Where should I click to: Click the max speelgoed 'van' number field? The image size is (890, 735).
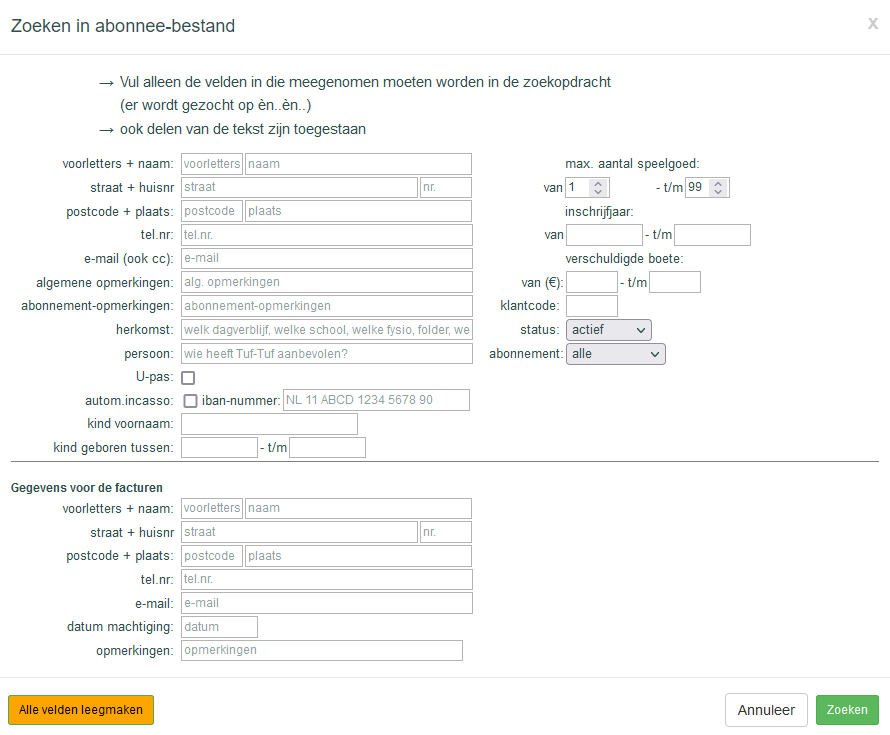point(587,187)
